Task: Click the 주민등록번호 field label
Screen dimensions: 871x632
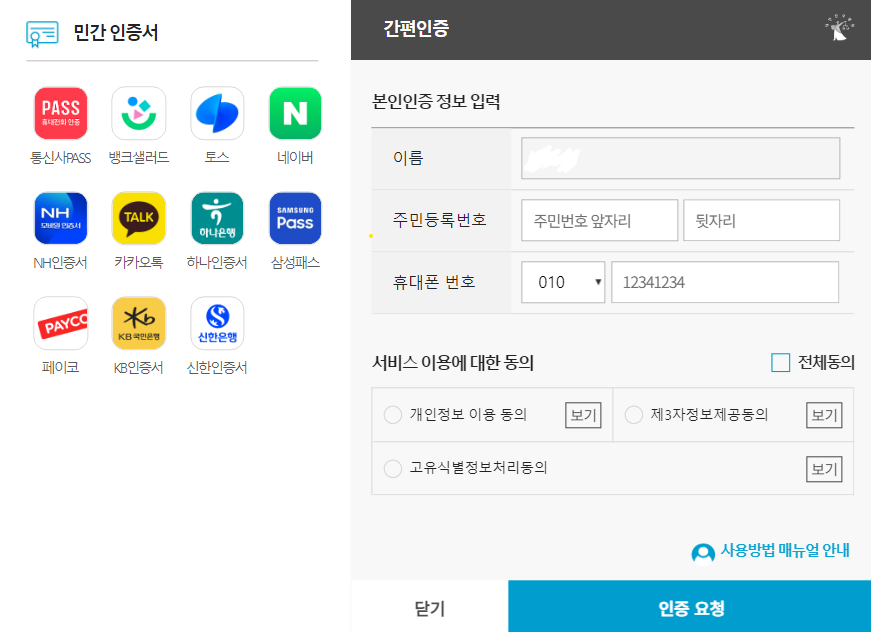Action: coord(439,220)
